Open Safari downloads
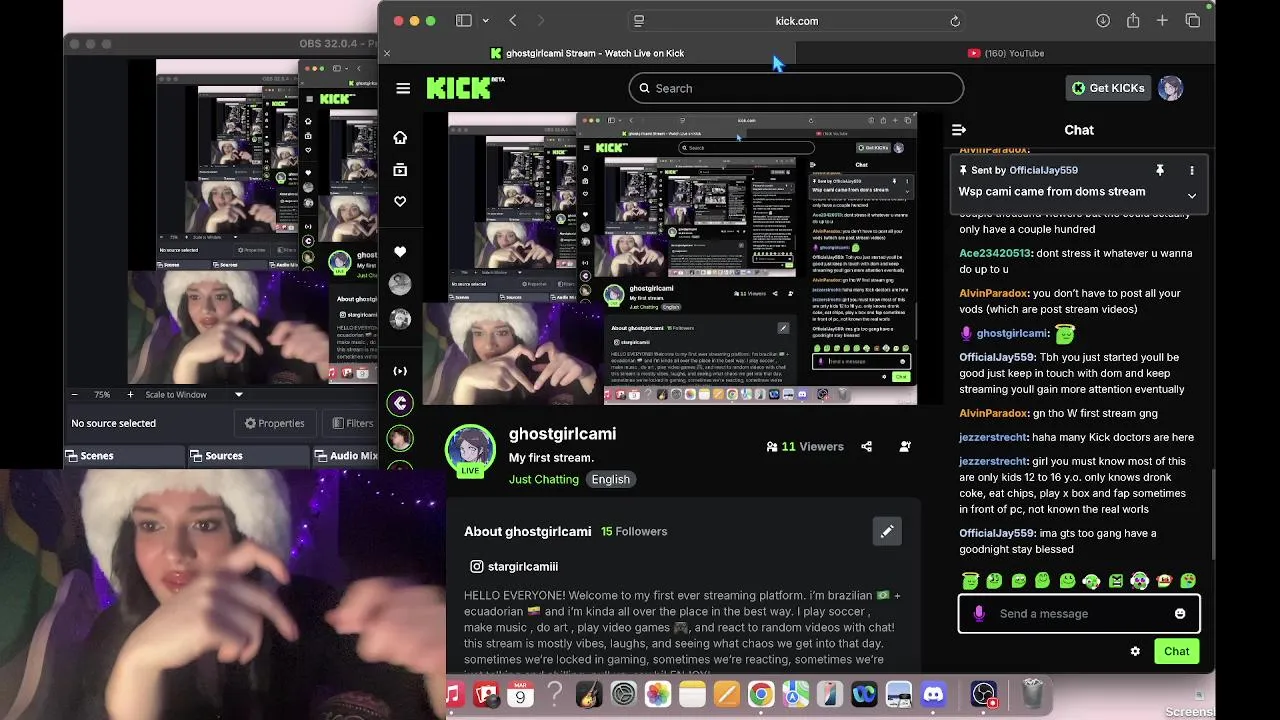This screenshot has height=720, width=1280. pos(1103,20)
